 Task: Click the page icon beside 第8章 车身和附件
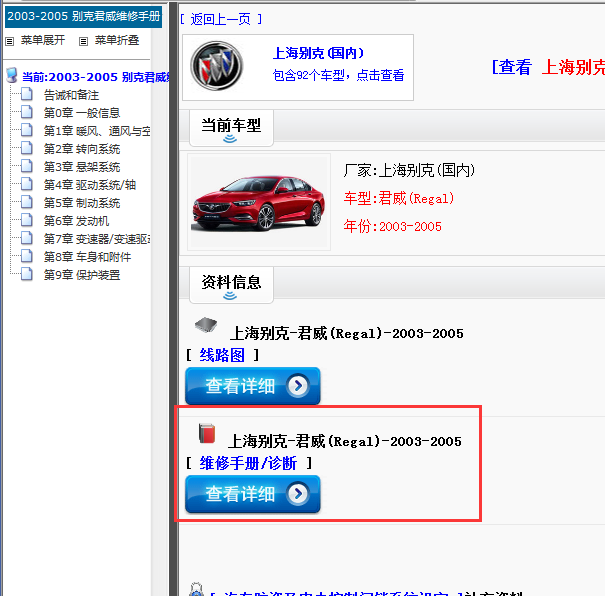pyautogui.click(x=27, y=256)
